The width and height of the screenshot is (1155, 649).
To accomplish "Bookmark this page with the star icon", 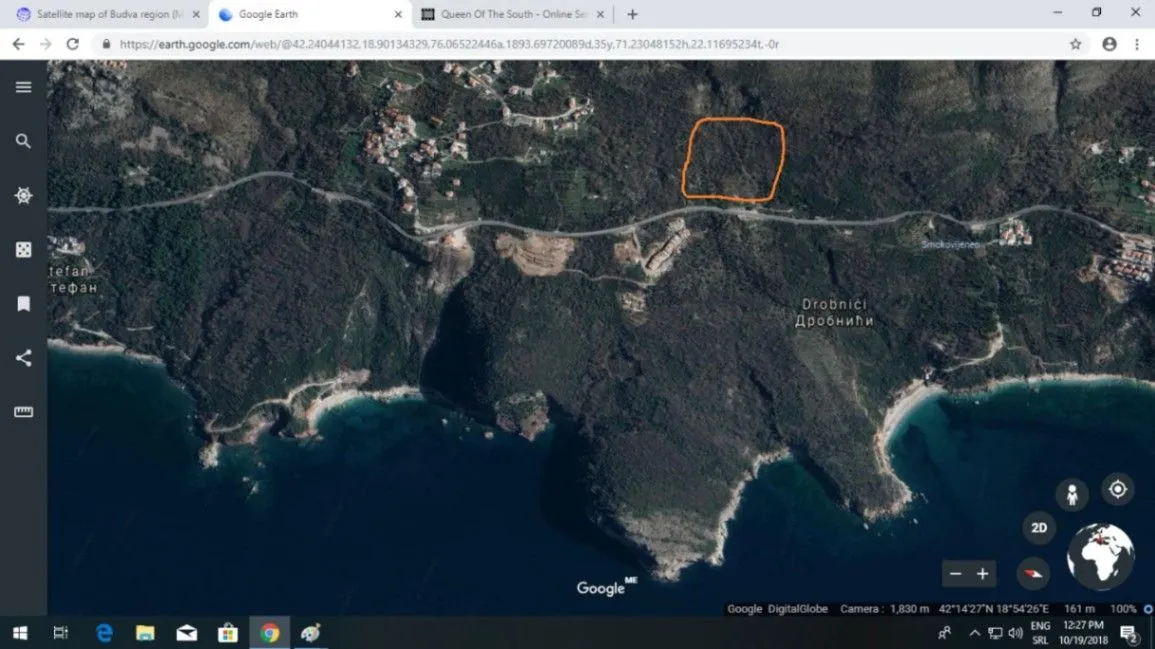I will [x=1075, y=45].
